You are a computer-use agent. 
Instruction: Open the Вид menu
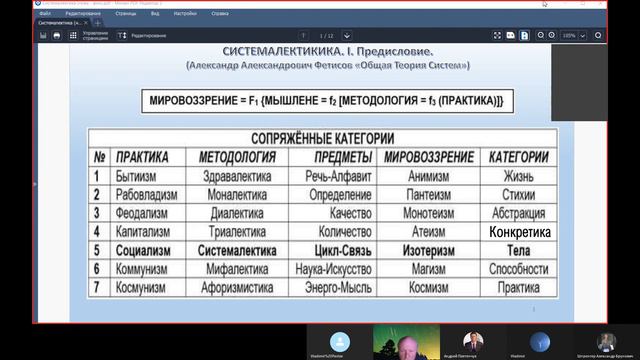point(155,13)
